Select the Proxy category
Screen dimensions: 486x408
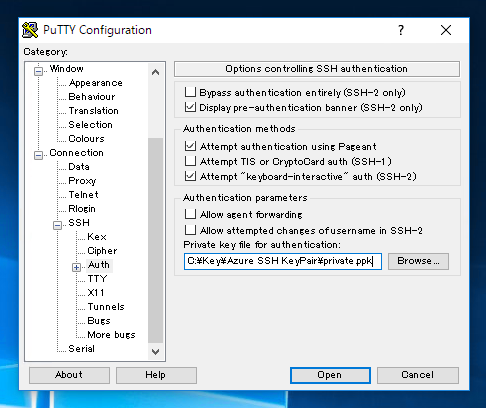click(82, 181)
